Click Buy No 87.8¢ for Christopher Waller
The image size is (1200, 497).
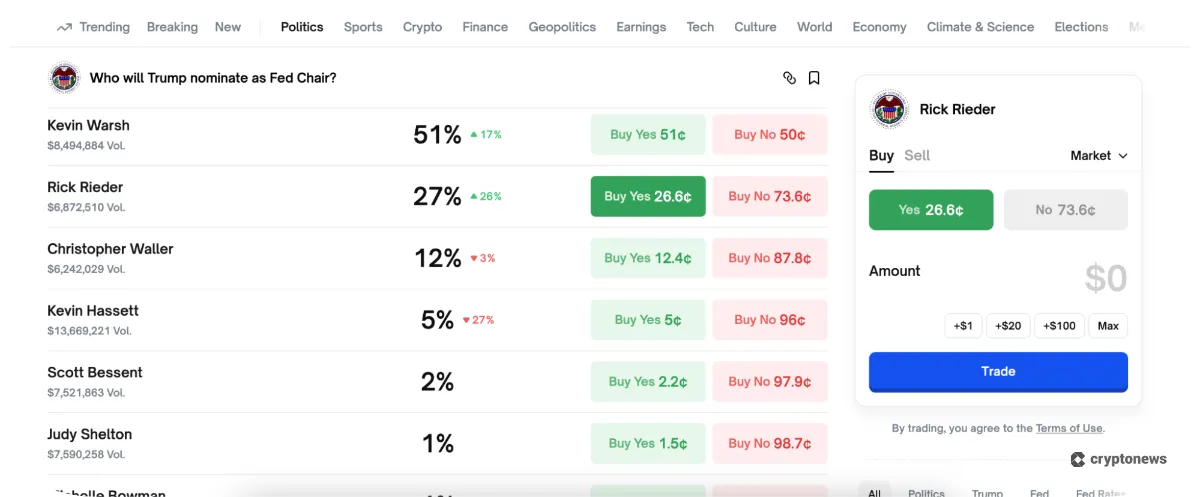tap(769, 258)
